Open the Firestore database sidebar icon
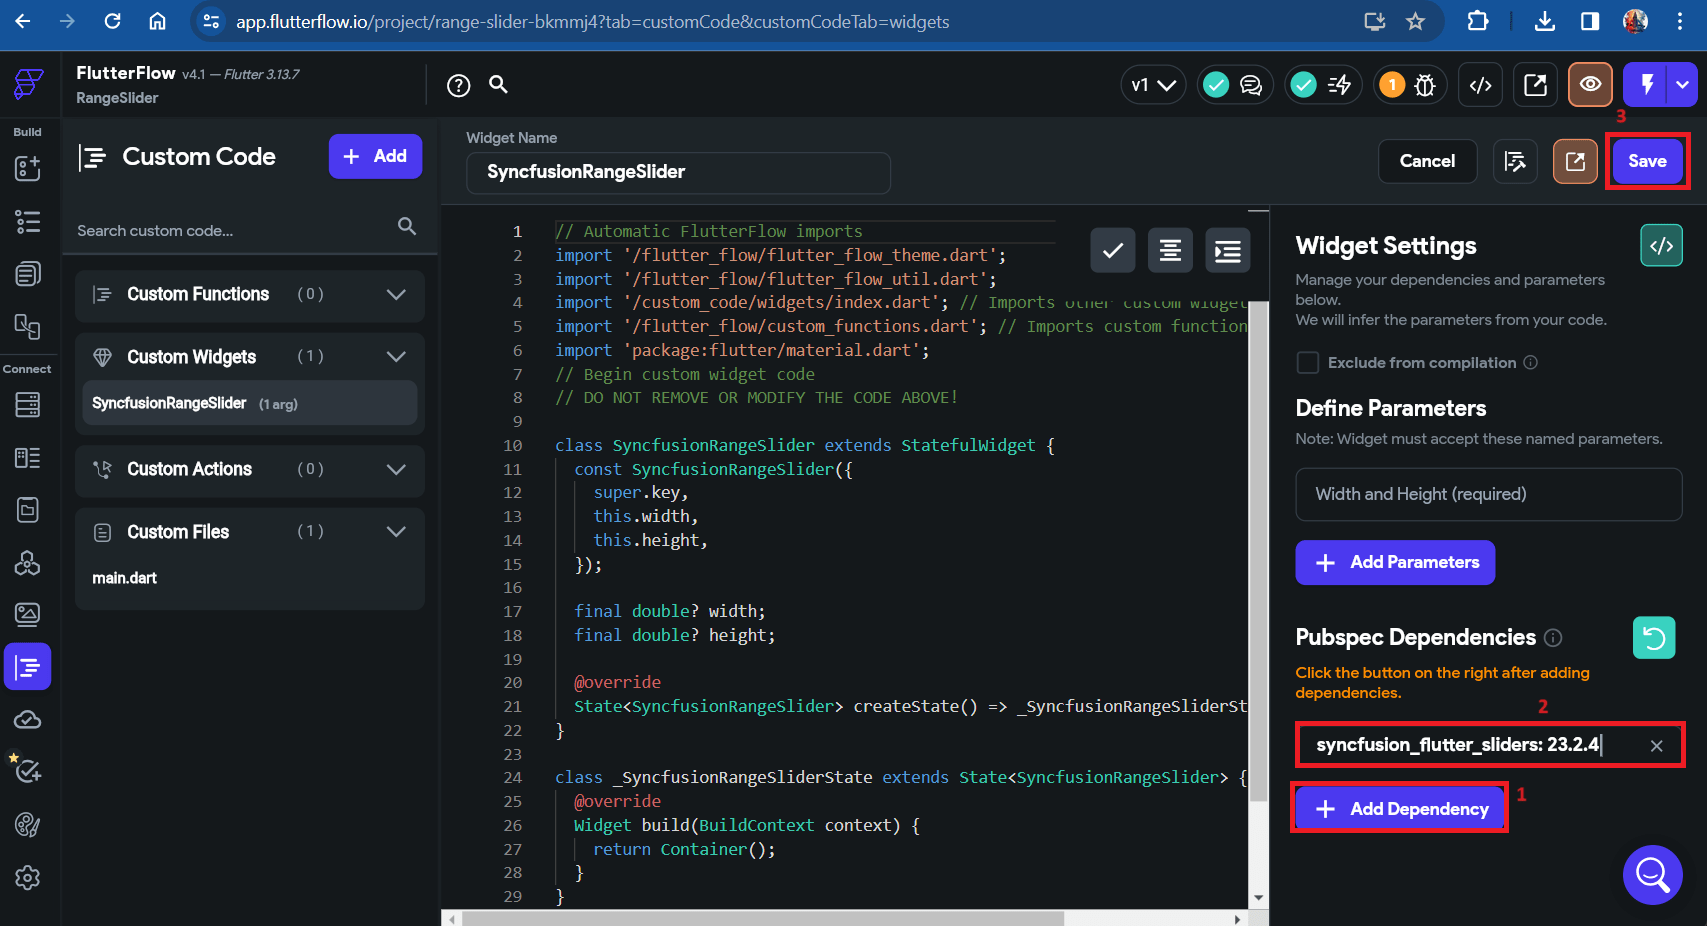 (28, 405)
